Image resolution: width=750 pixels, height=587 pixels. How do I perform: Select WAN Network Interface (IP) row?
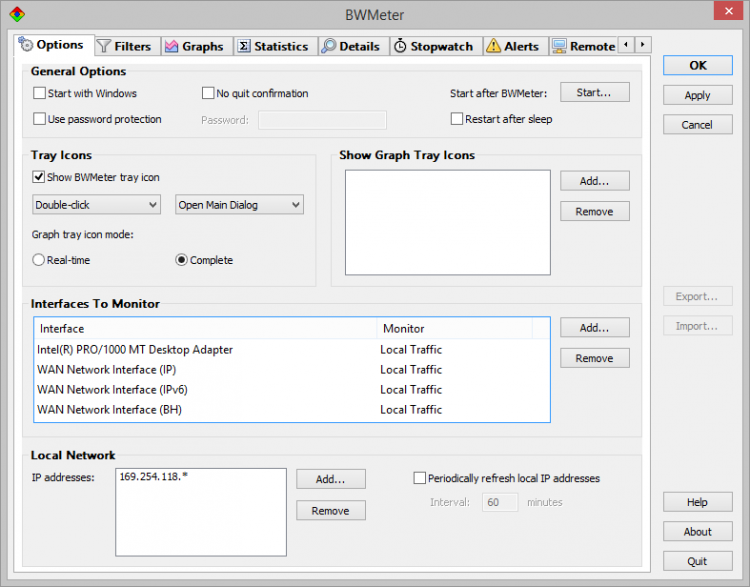click(x=292, y=370)
